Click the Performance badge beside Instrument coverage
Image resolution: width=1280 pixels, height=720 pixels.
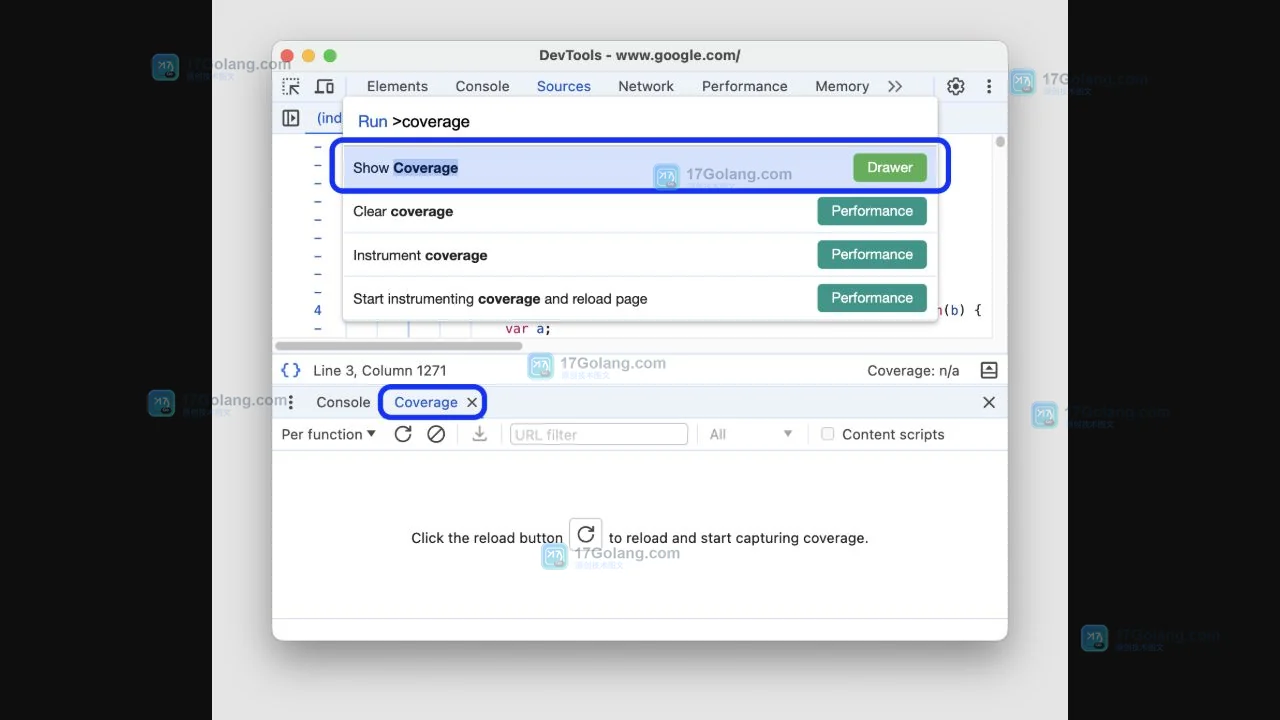tap(872, 254)
